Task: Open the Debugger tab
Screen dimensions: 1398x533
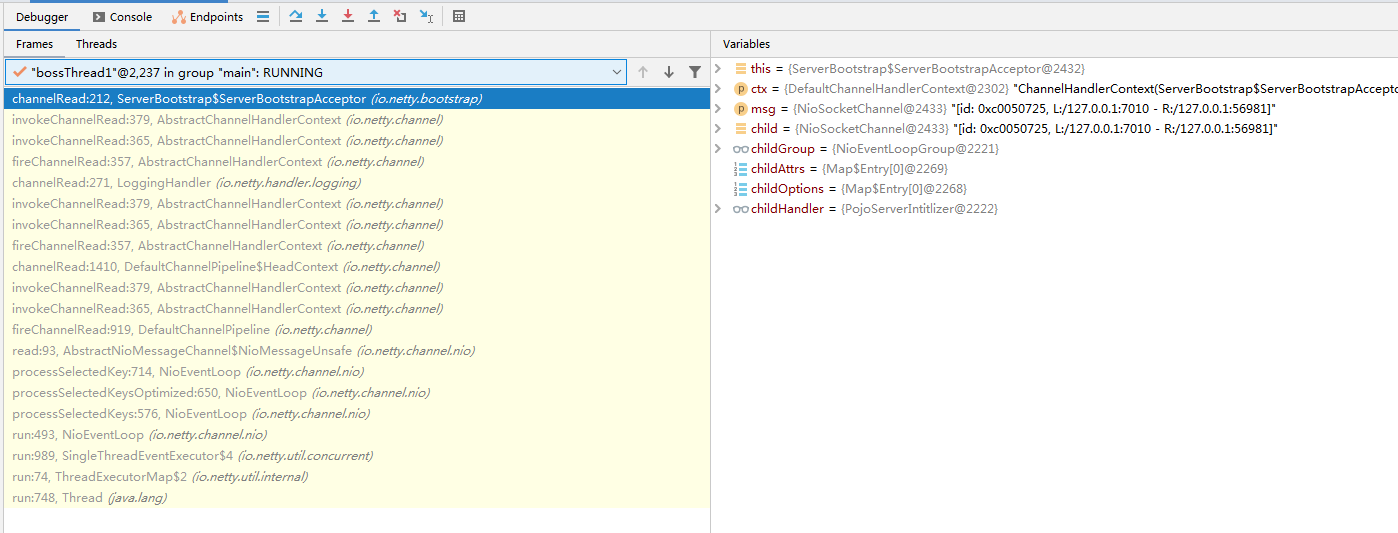Action: click(42, 17)
